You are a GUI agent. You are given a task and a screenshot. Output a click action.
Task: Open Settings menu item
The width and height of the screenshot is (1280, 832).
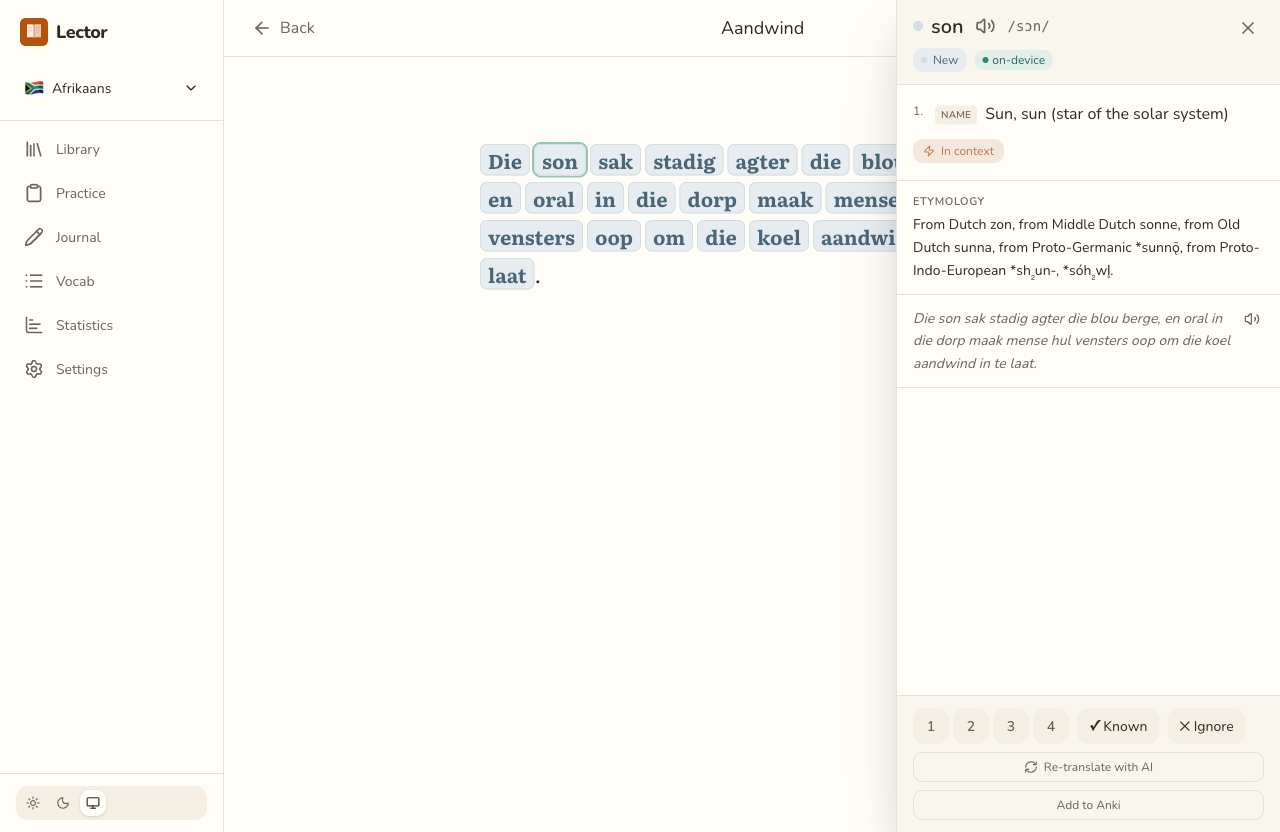[x=112, y=369]
